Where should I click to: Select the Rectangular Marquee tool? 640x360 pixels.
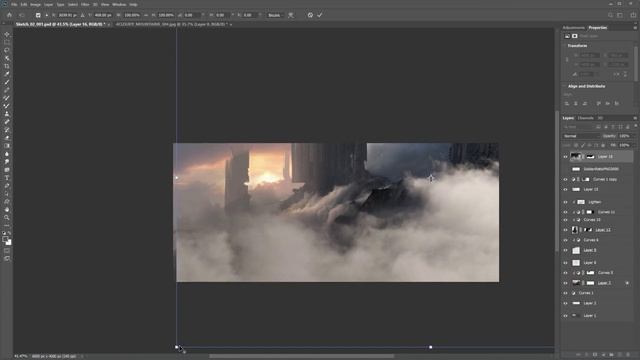point(7,42)
